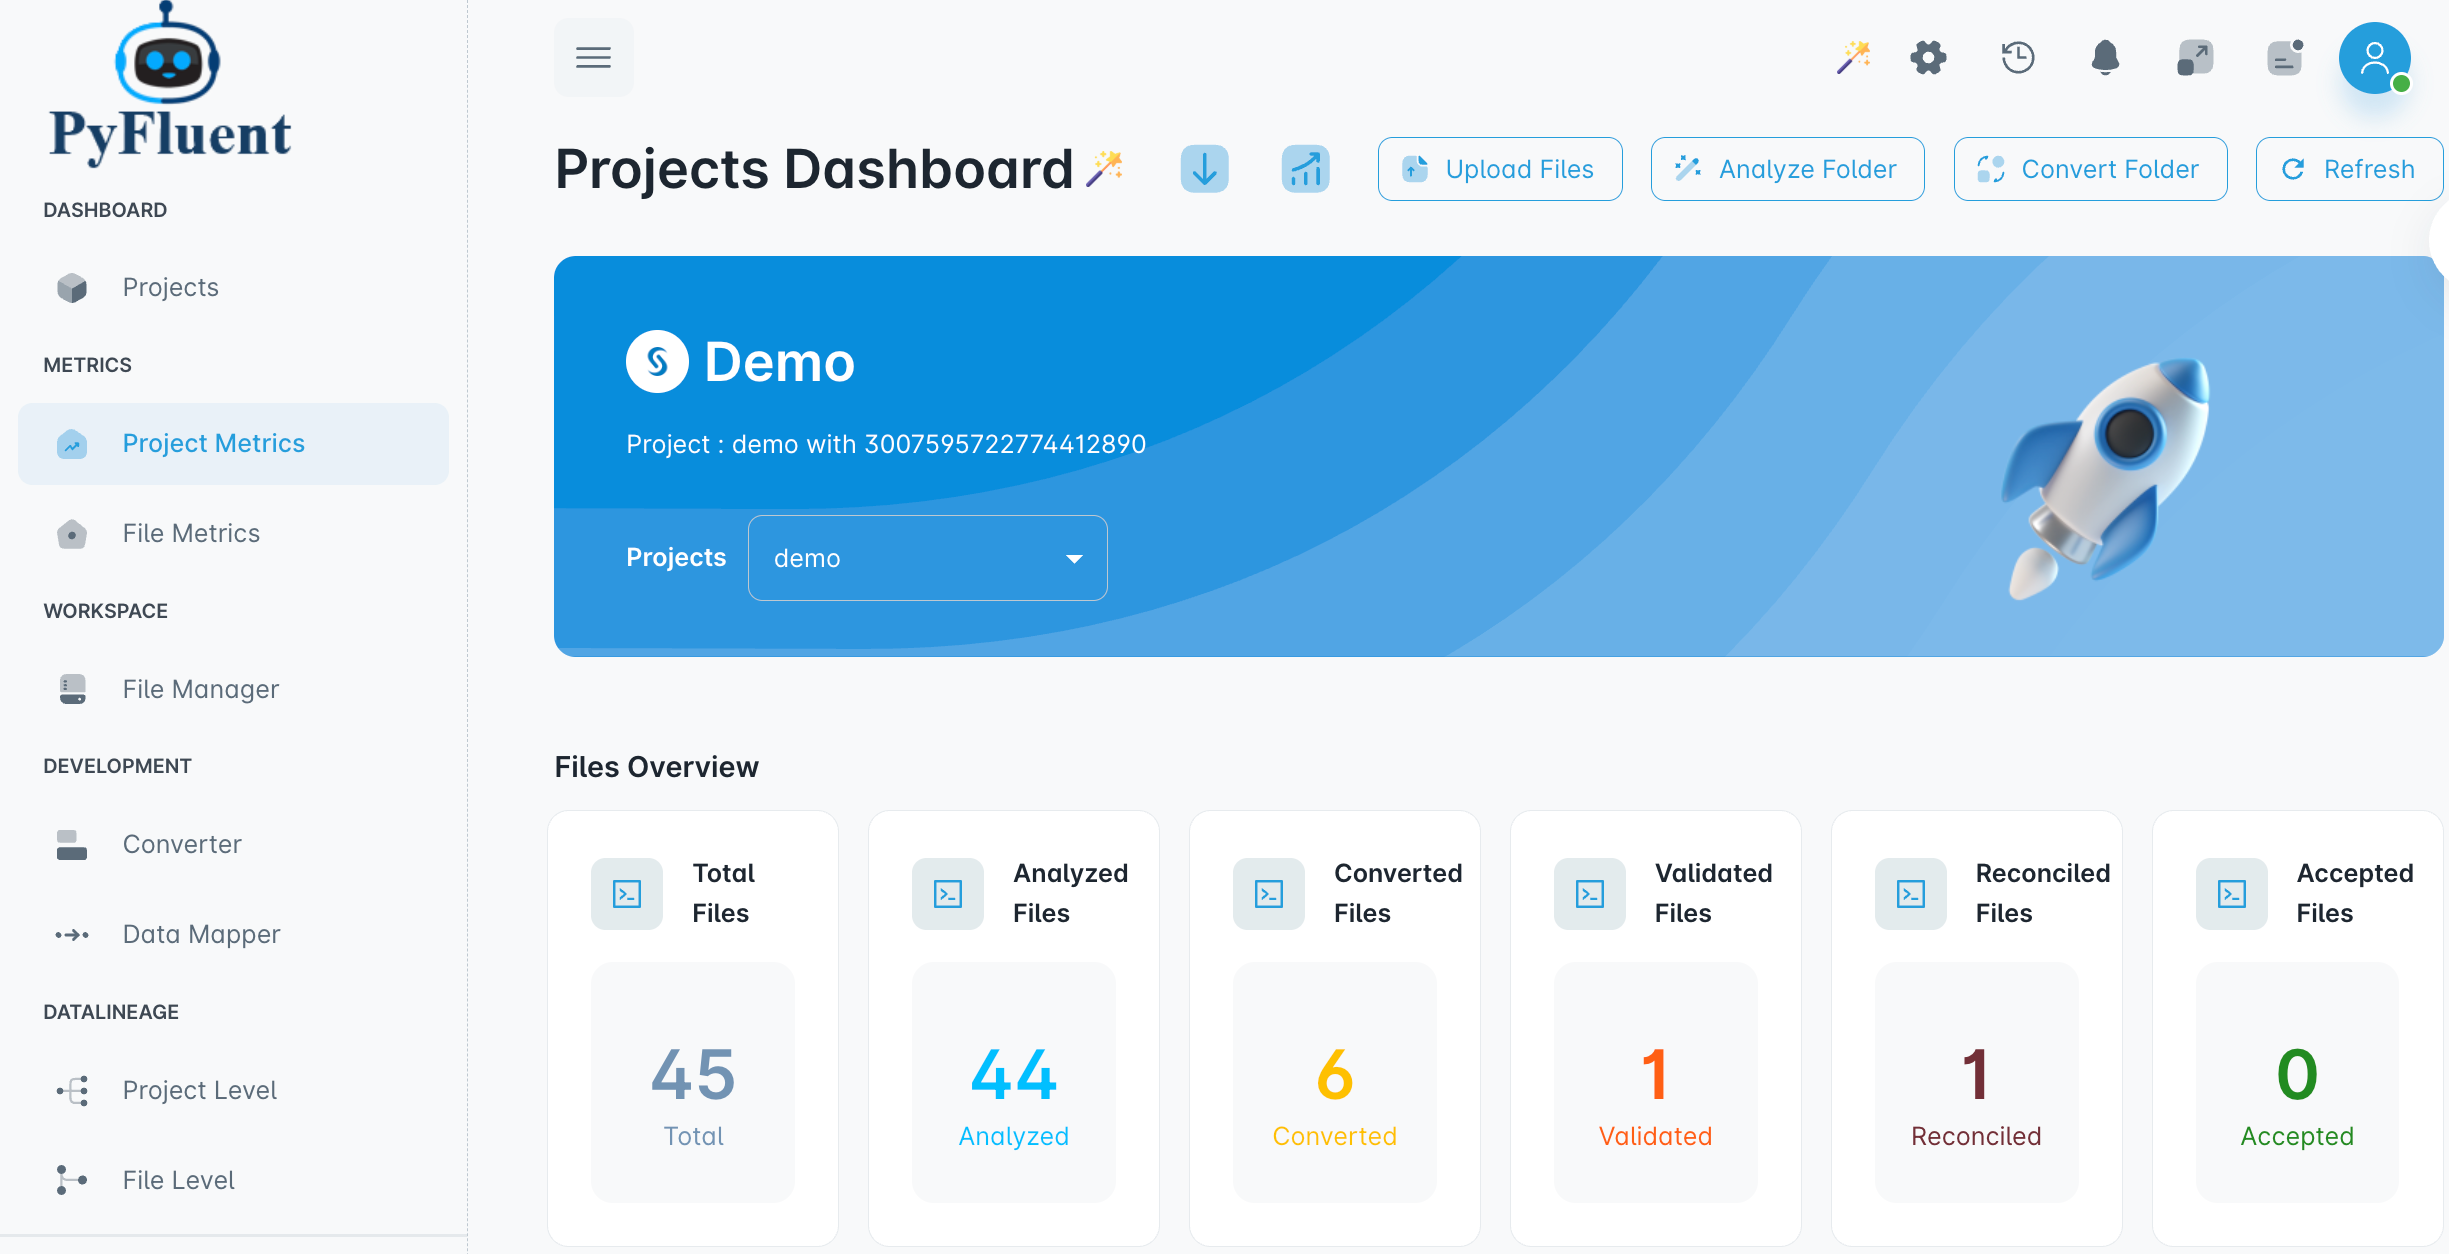Click the WORKSPACE section label
The width and height of the screenshot is (2449, 1254).
[105, 611]
